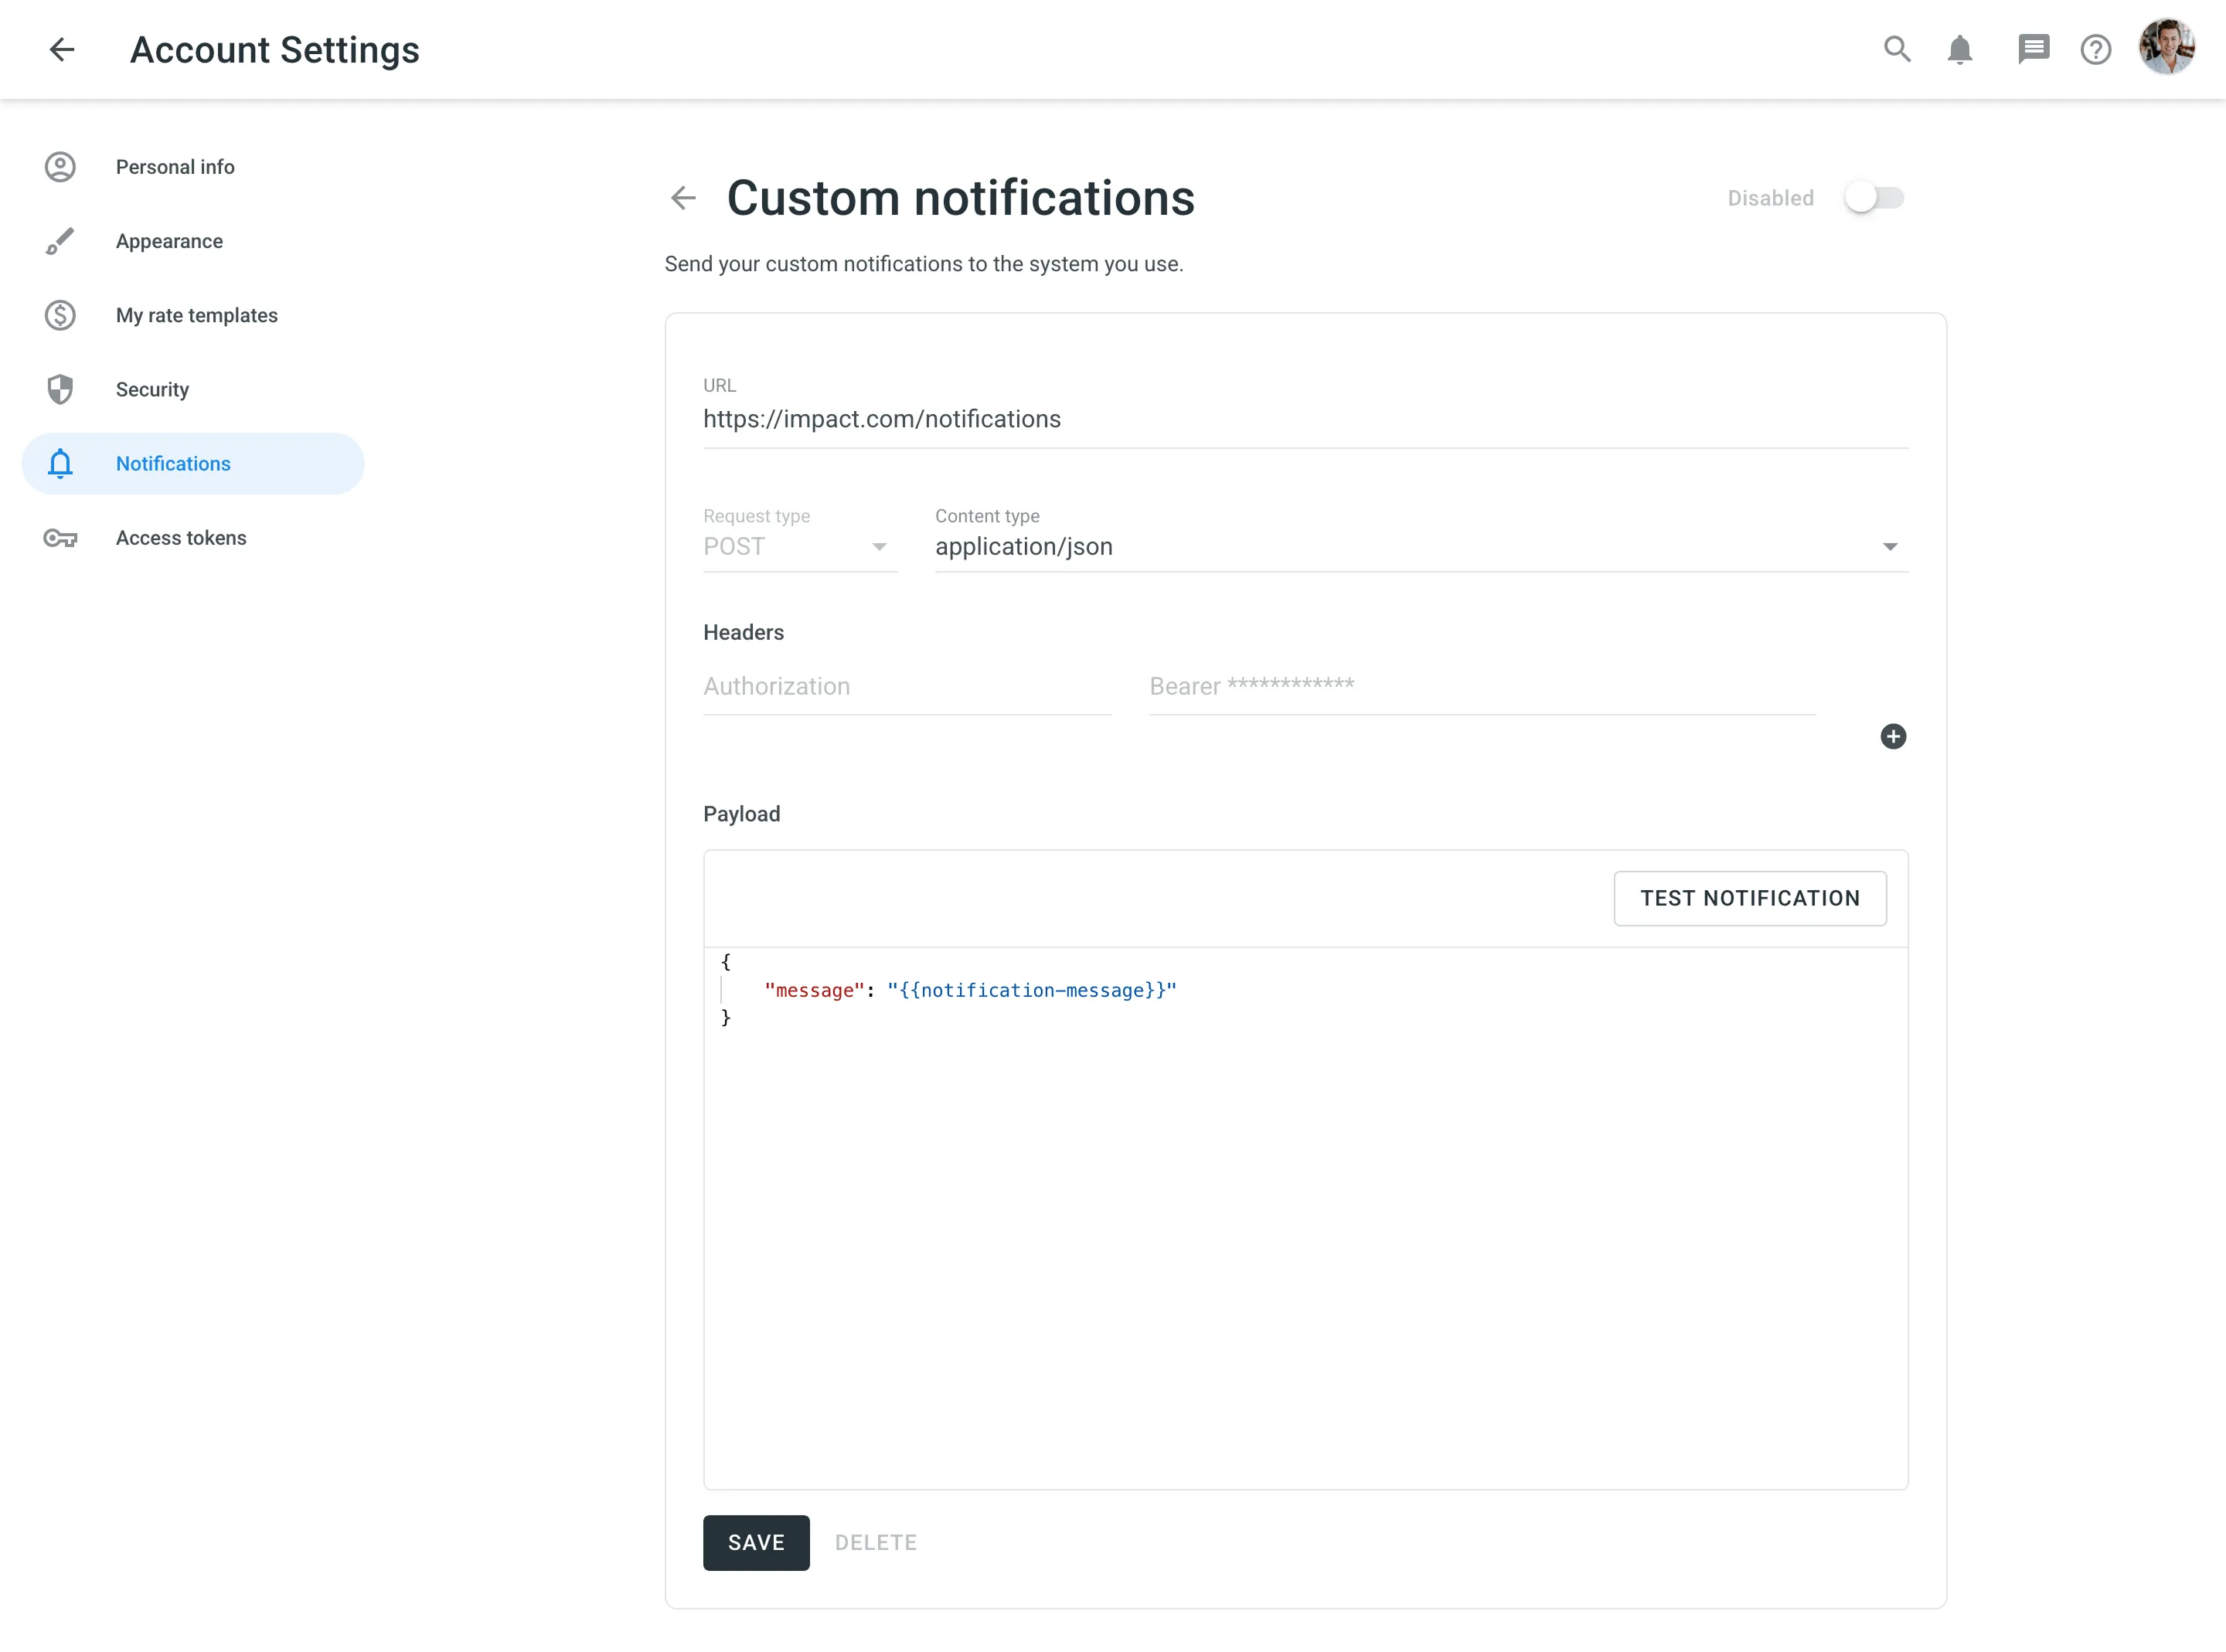Open chat messages from the top bar
This screenshot has height=1652, width=2226.
tap(2033, 49)
